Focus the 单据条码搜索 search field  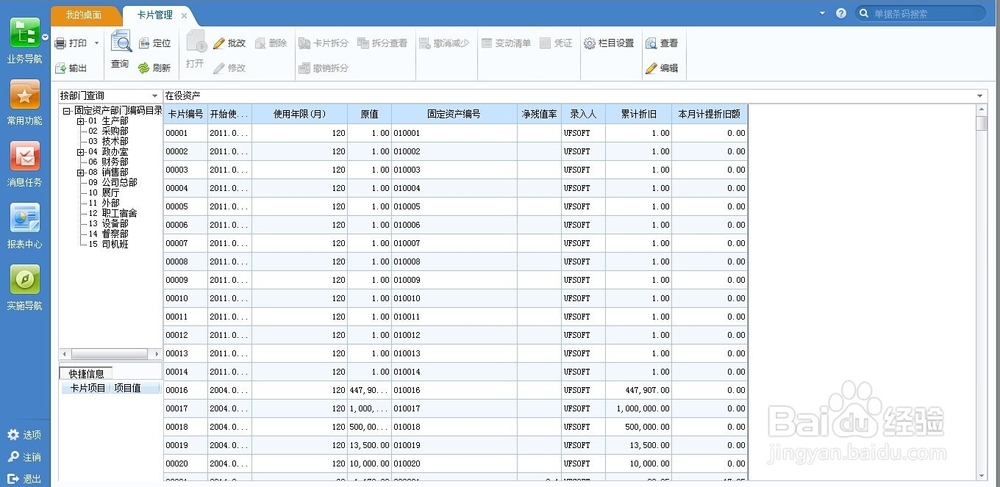click(x=921, y=13)
